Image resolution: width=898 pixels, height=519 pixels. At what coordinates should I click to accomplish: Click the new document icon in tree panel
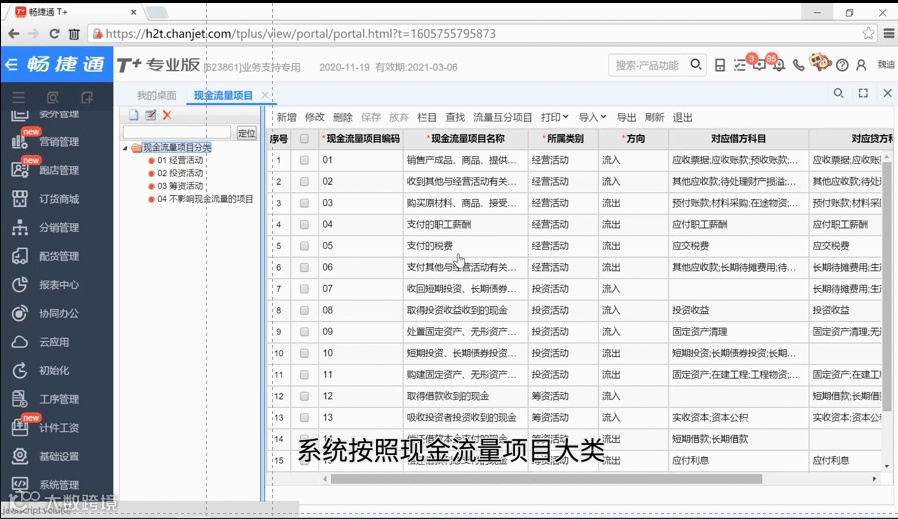pos(133,115)
